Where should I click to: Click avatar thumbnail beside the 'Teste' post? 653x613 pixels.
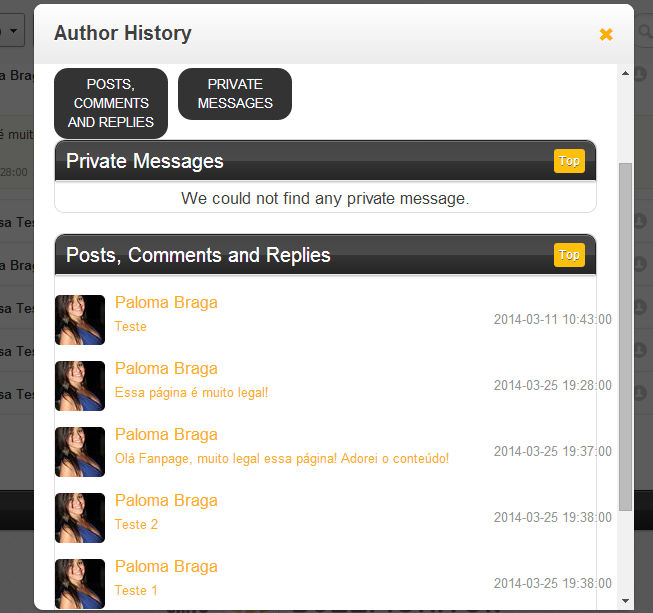[80, 320]
